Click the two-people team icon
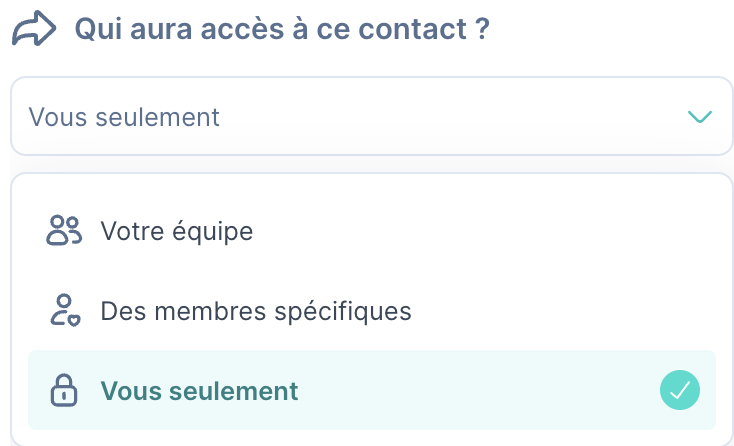Image resolution: width=734 pixels, height=446 pixels. coord(64,230)
